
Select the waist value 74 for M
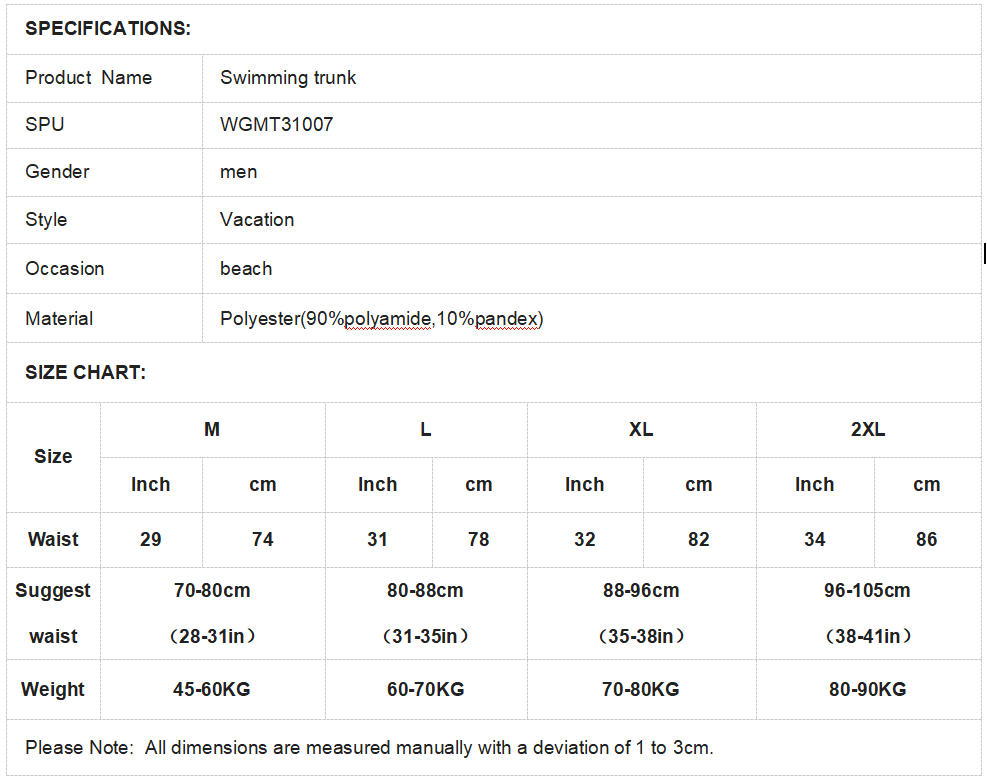point(262,539)
